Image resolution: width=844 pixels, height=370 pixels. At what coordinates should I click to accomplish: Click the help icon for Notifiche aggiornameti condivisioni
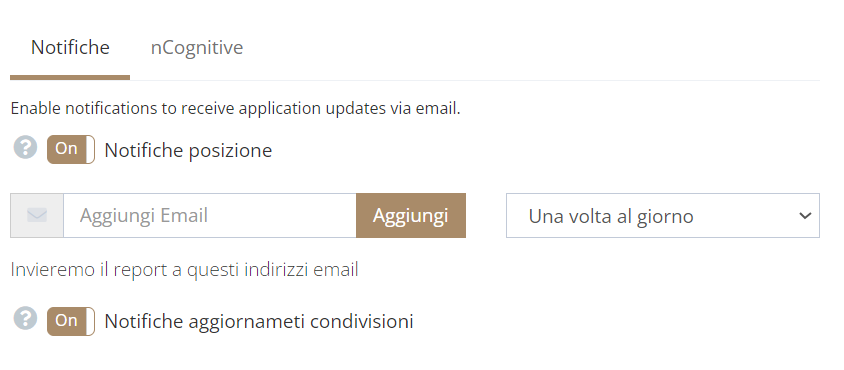(x=25, y=318)
